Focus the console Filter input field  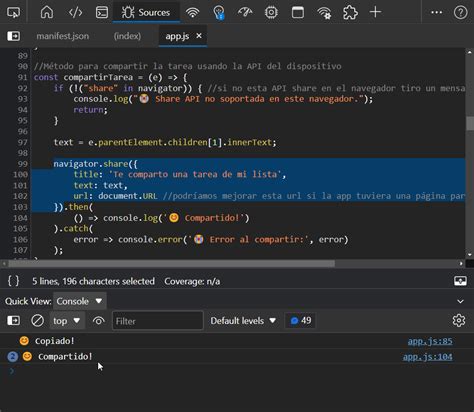pyautogui.click(x=158, y=321)
